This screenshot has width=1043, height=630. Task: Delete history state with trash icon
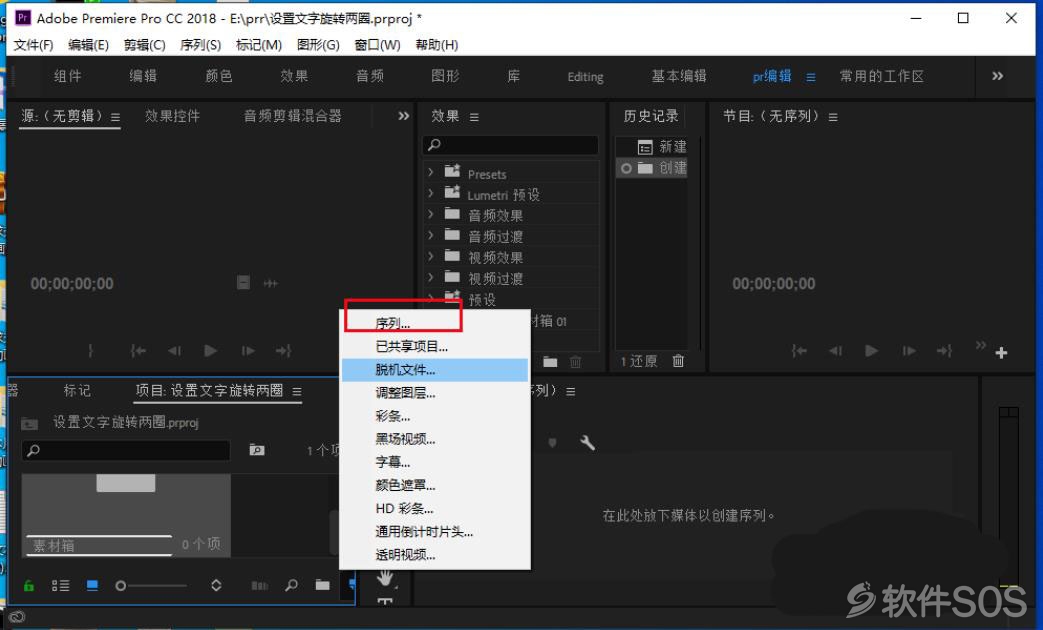click(x=678, y=361)
